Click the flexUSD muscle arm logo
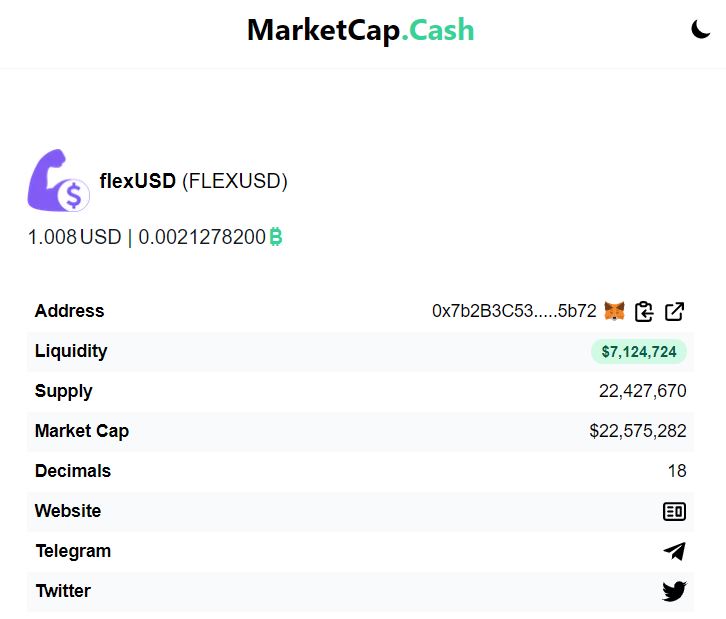 tap(58, 181)
